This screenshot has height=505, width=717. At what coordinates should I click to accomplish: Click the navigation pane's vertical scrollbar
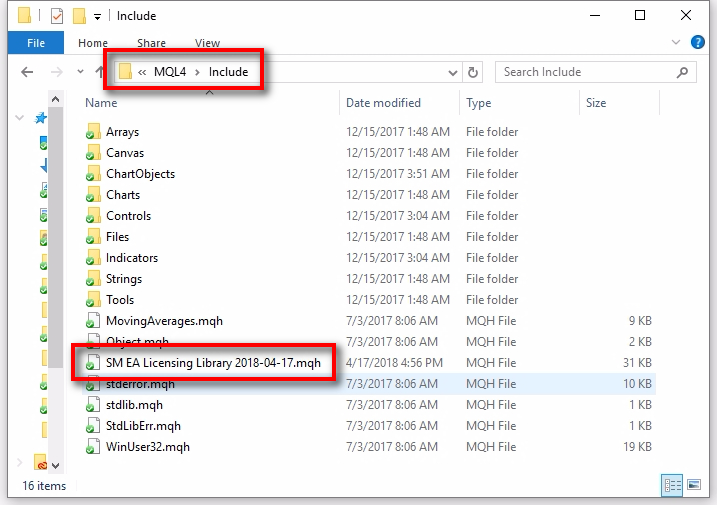tap(55, 290)
